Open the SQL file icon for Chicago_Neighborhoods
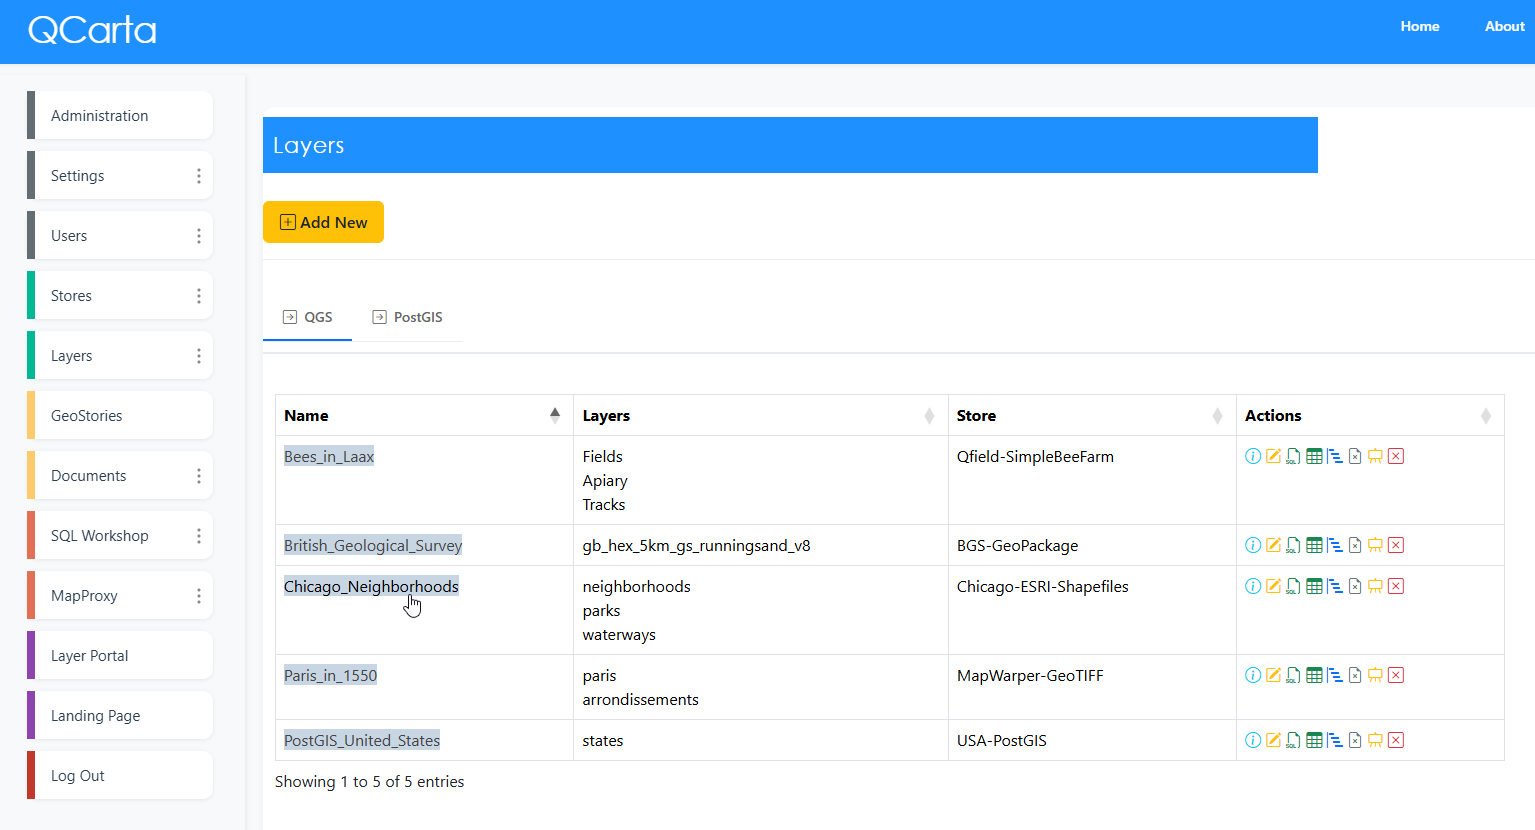Image resolution: width=1535 pixels, height=830 pixels. (1293, 586)
